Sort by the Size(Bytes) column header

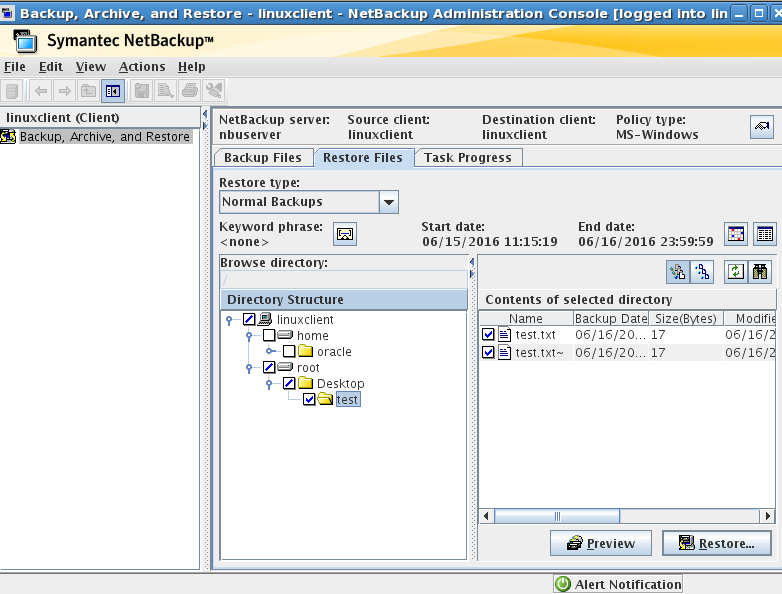(x=686, y=318)
